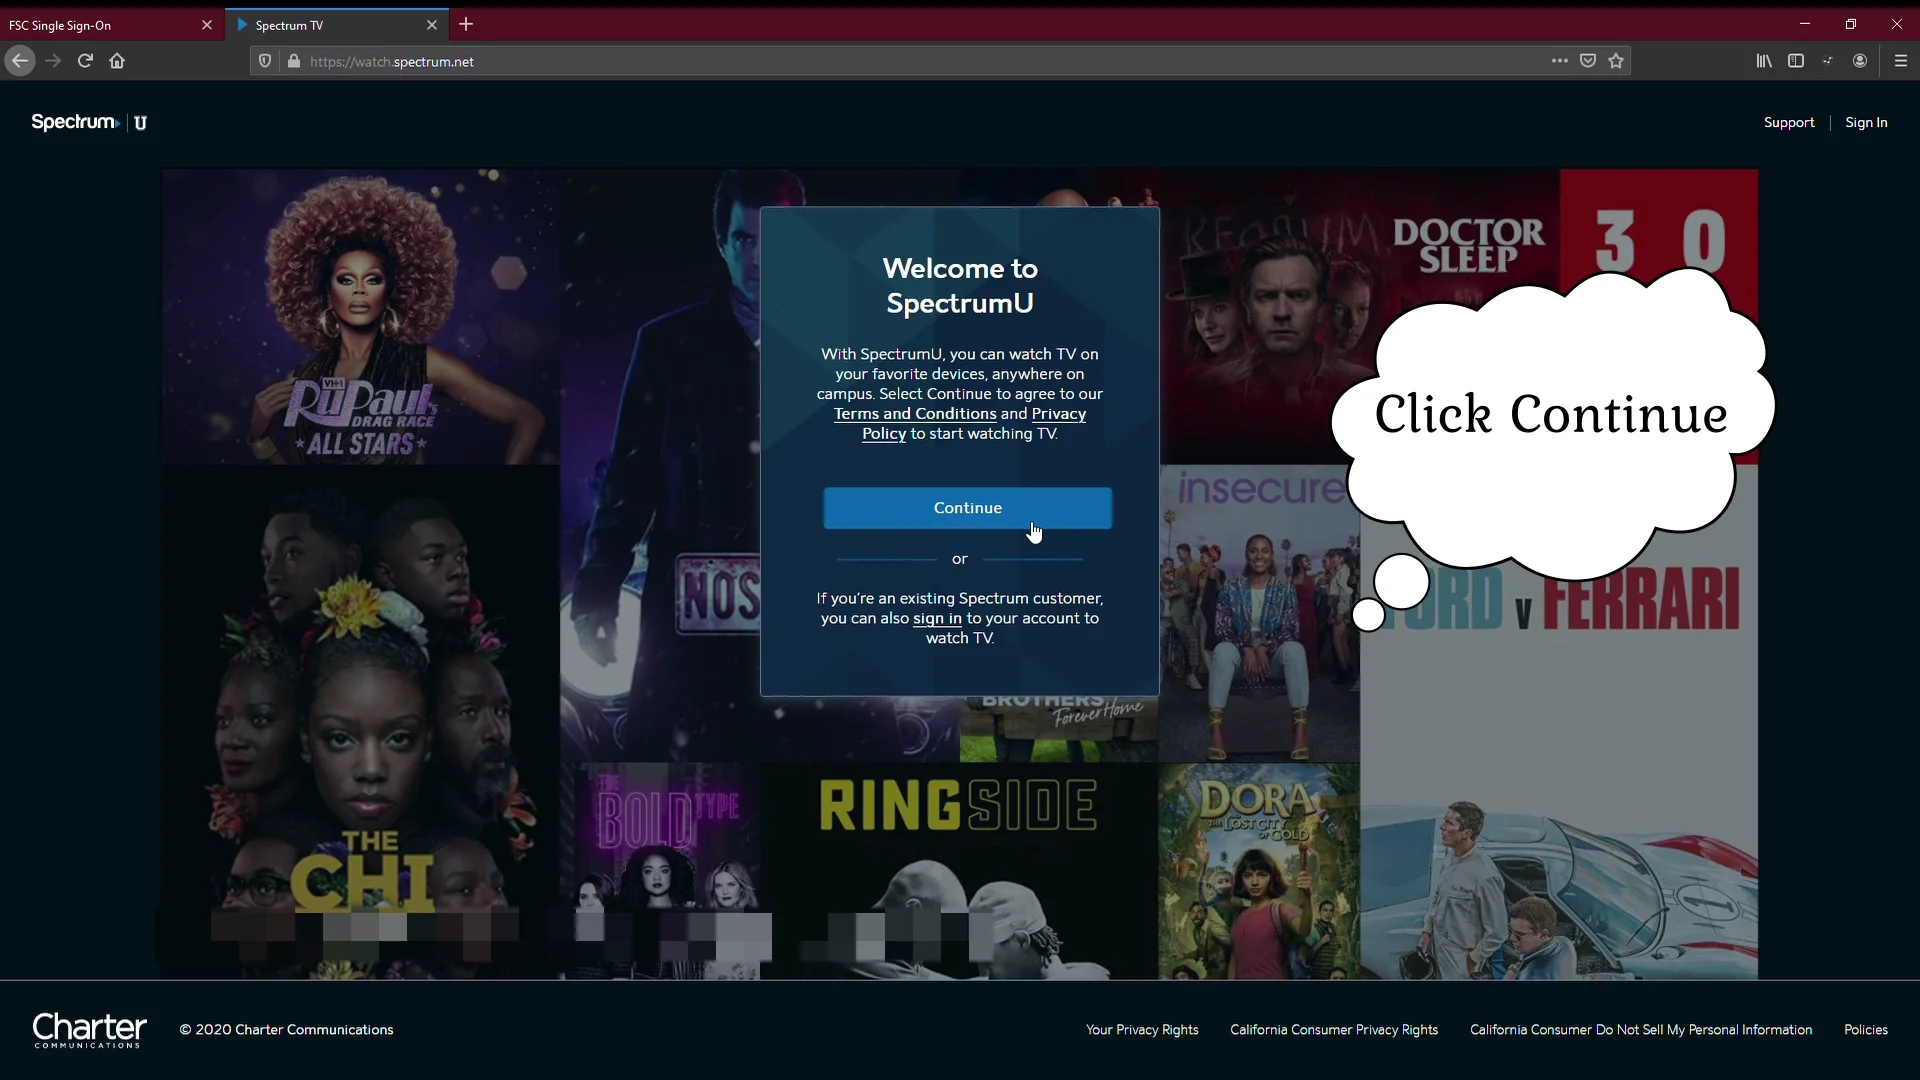
Task: Open a new browser tab
Action: coord(466,24)
